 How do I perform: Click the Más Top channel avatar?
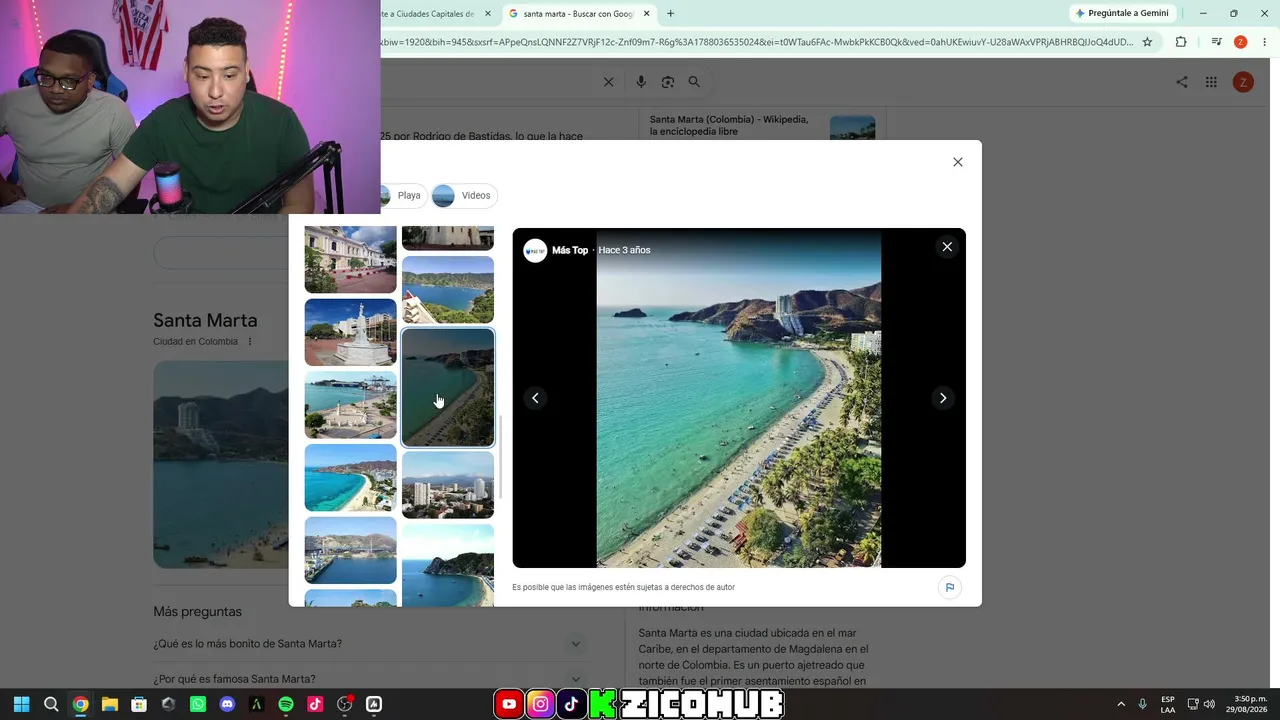click(x=535, y=250)
